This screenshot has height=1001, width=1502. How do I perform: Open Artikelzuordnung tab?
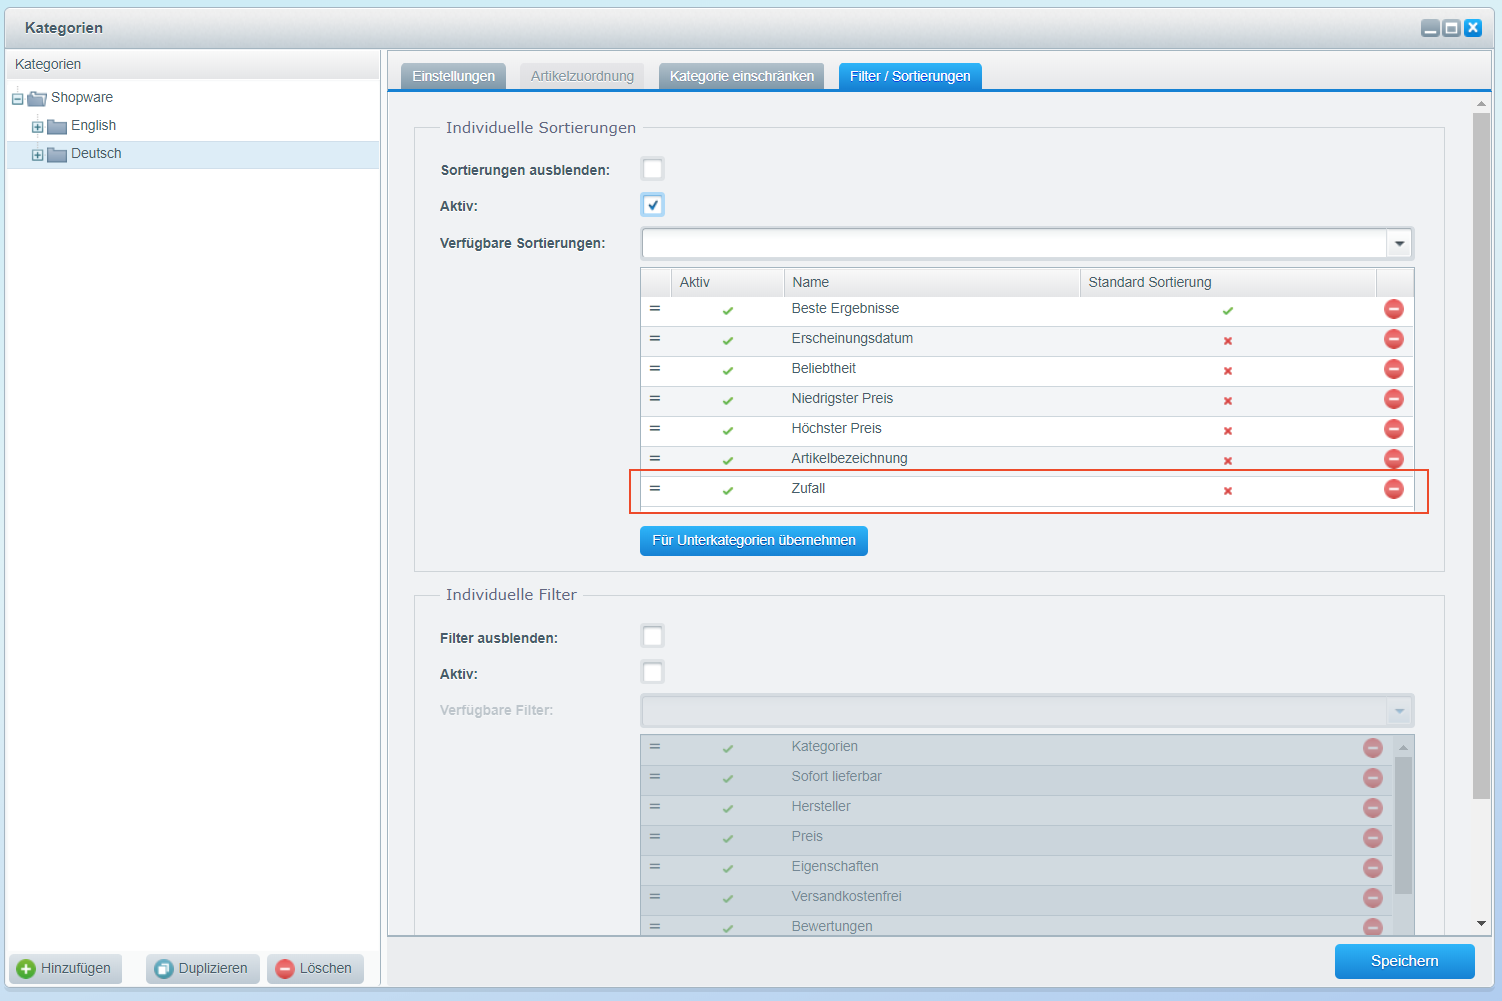point(582,76)
